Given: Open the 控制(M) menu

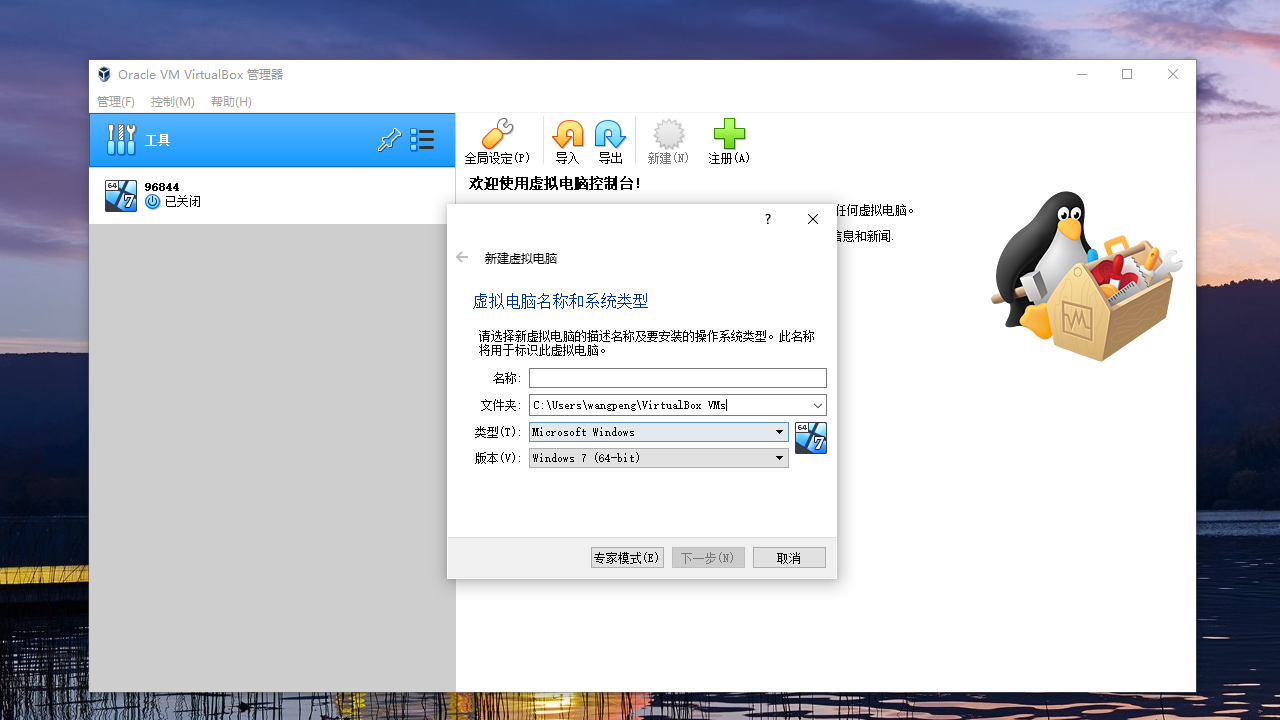Looking at the screenshot, I should point(172,101).
